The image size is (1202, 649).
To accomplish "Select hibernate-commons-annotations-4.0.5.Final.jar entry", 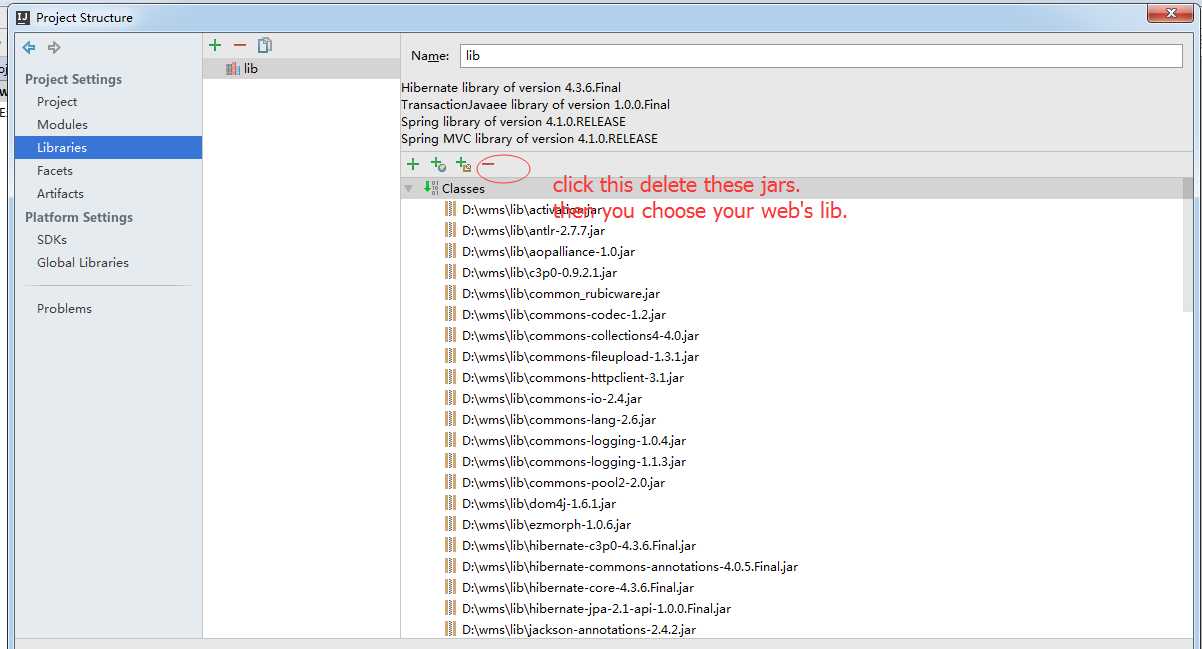I will (x=630, y=566).
